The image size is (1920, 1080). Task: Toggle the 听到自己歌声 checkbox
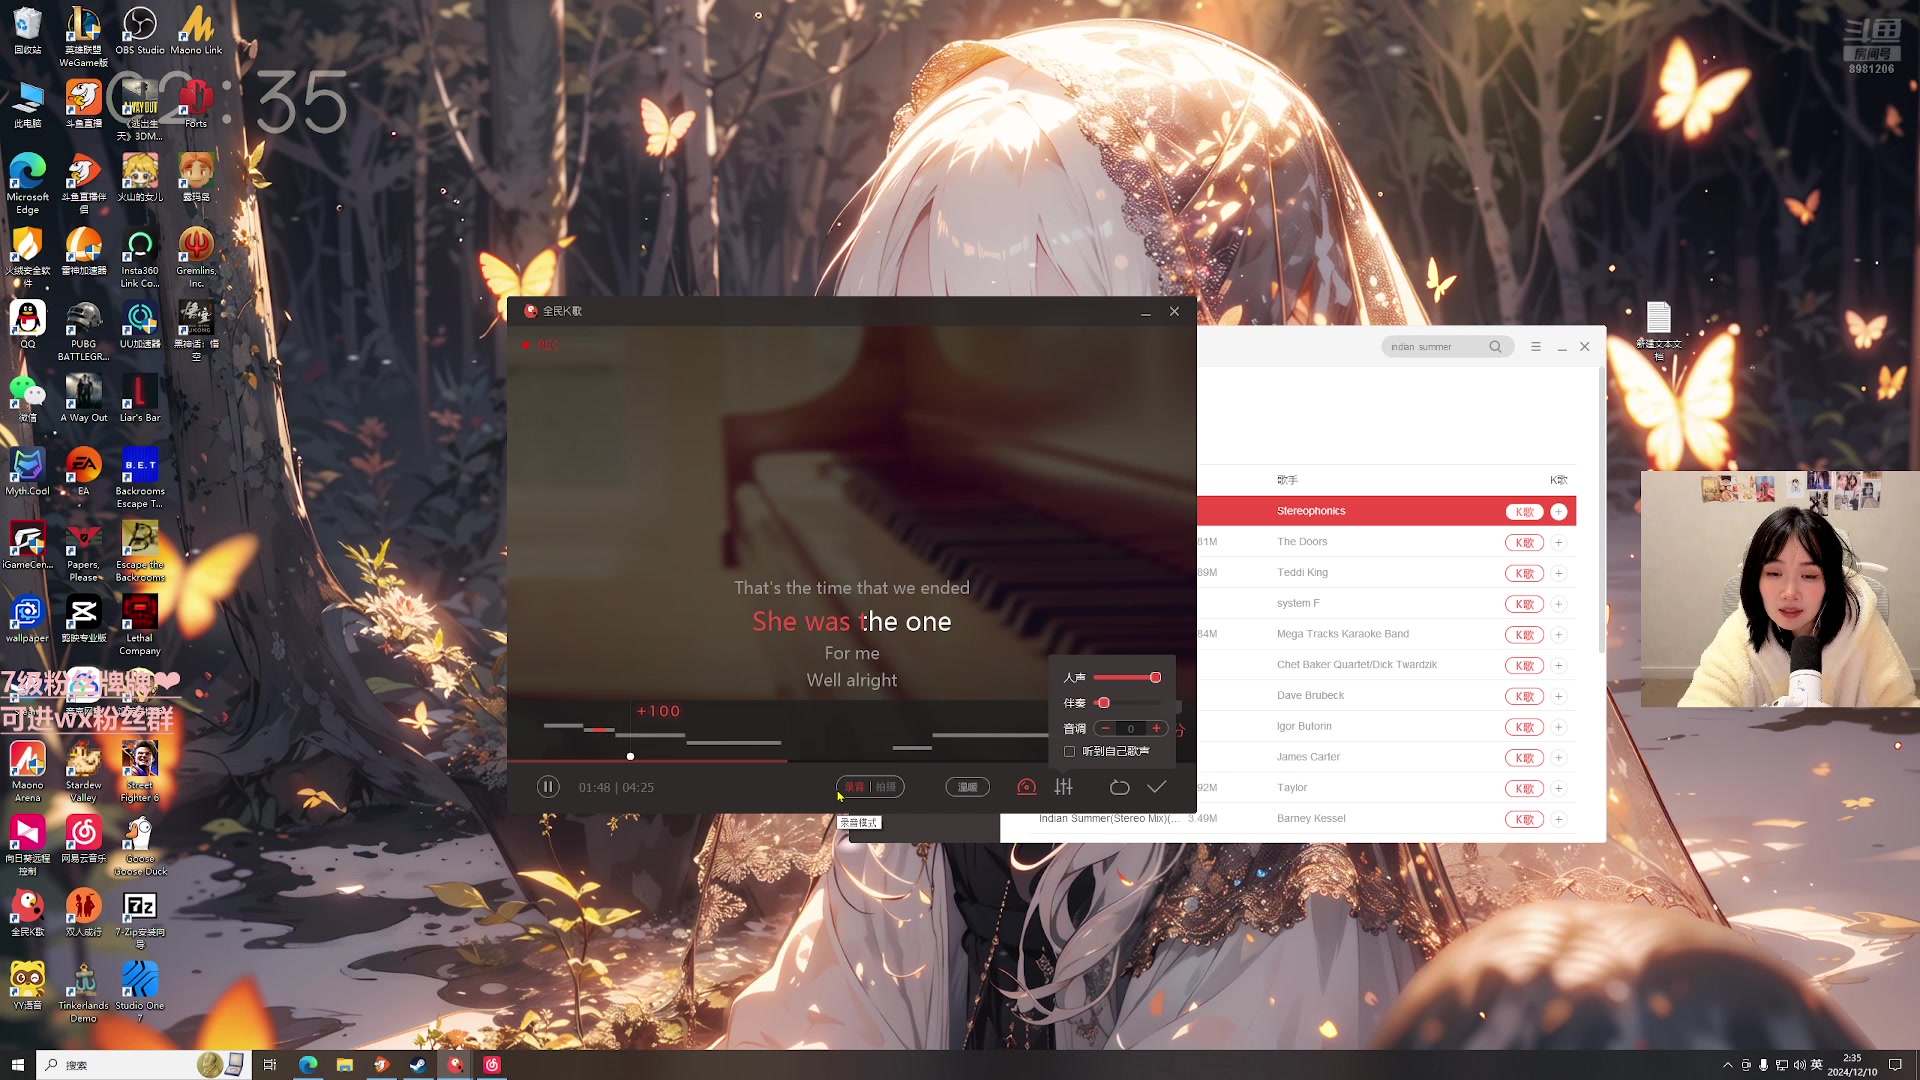click(x=1071, y=750)
